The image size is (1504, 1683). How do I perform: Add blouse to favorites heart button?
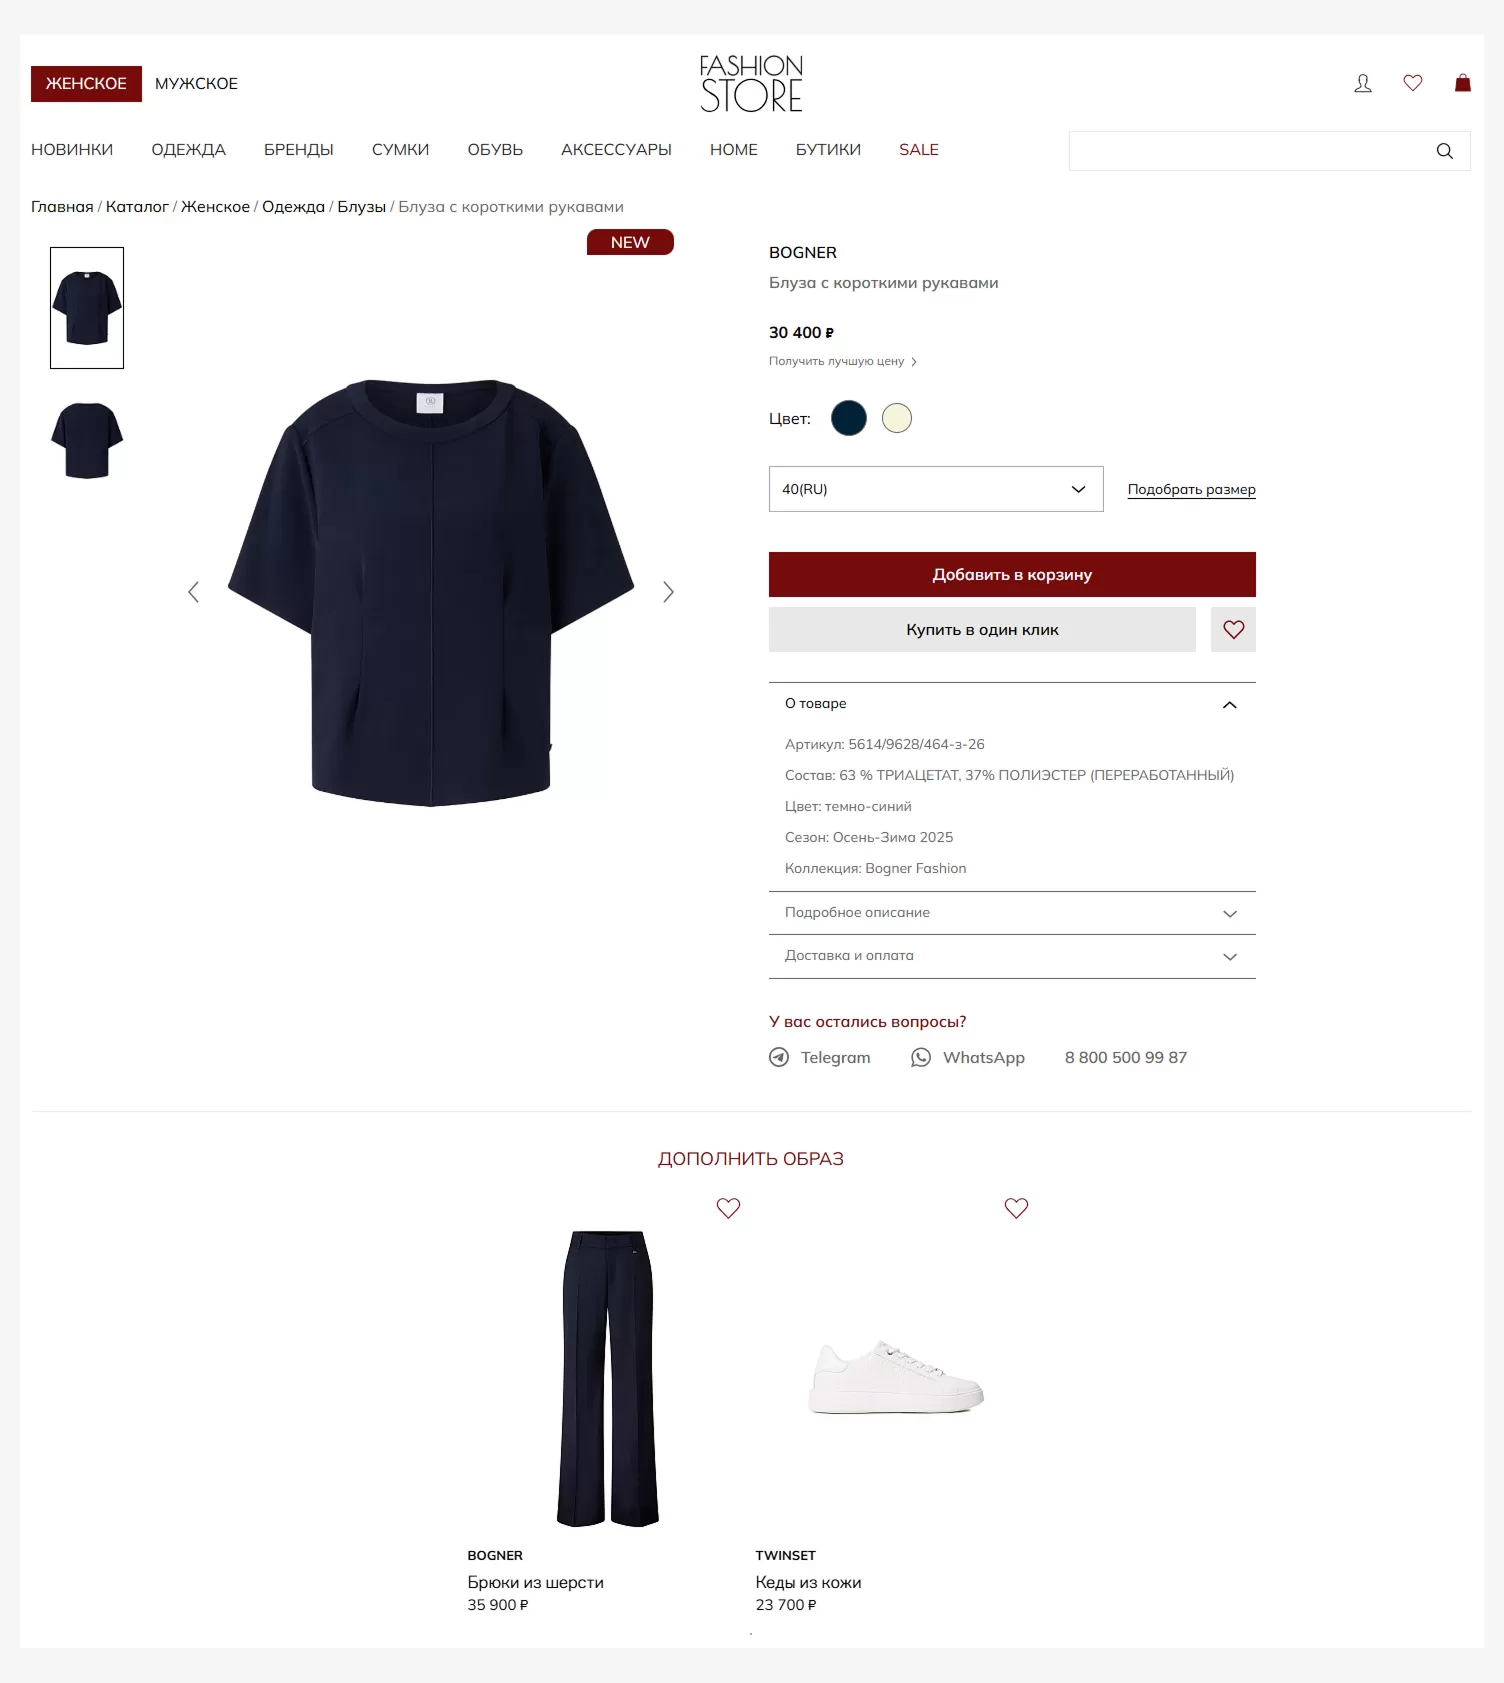tap(1233, 630)
